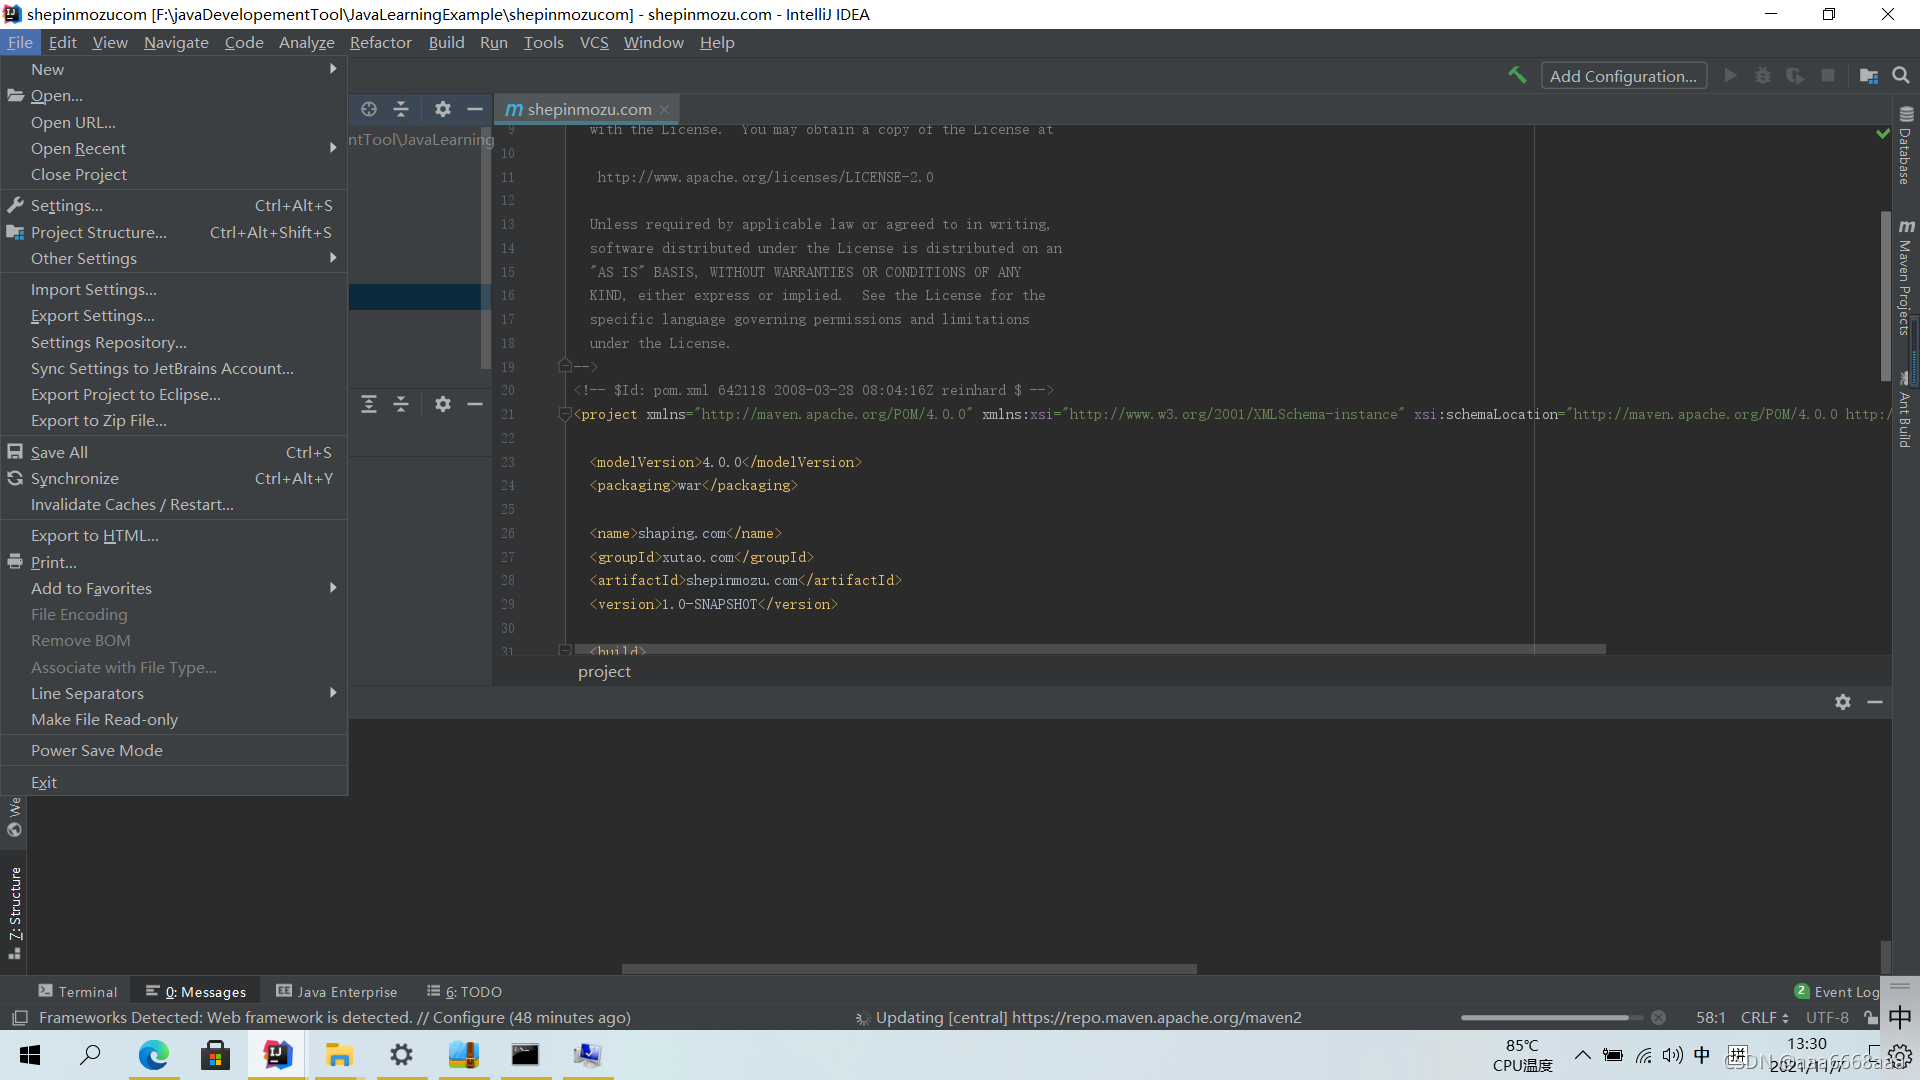Switch to the Terminal tab
Image resolution: width=1920 pixels, height=1080 pixels.
tap(87, 991)
